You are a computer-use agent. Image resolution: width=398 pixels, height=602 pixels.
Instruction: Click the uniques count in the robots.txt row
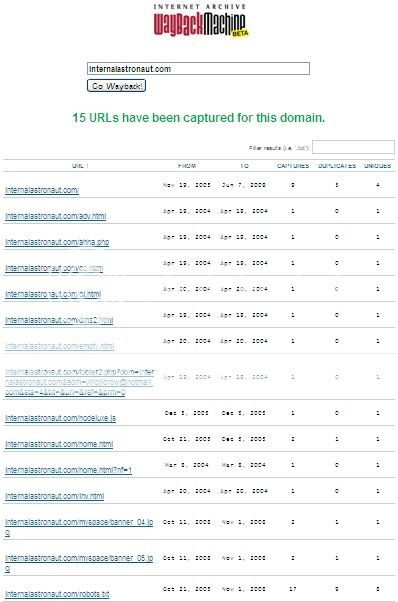378,589
